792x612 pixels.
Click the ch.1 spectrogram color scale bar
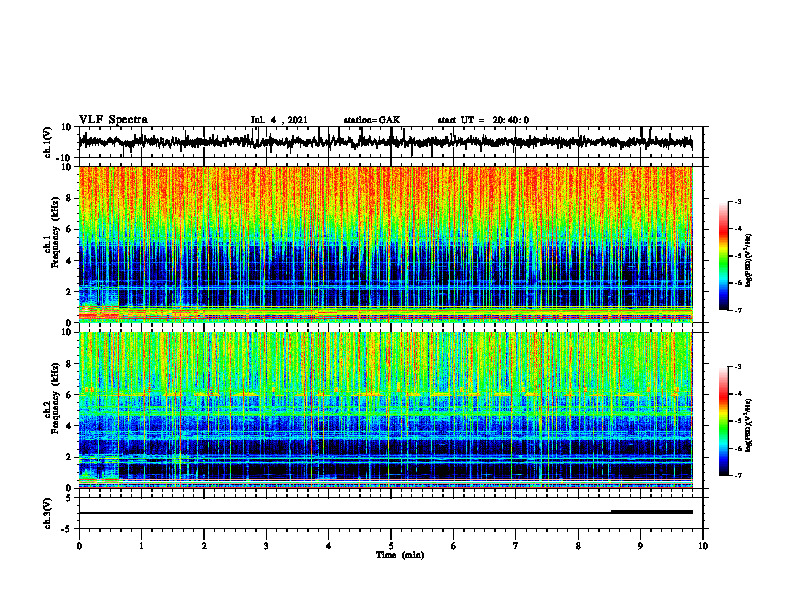tap(723, 256)
